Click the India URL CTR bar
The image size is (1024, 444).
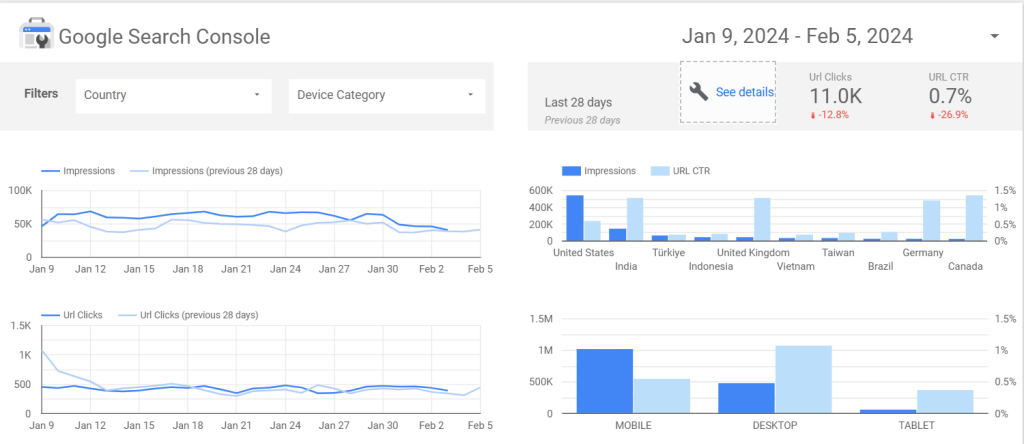(x=635, y=219)
